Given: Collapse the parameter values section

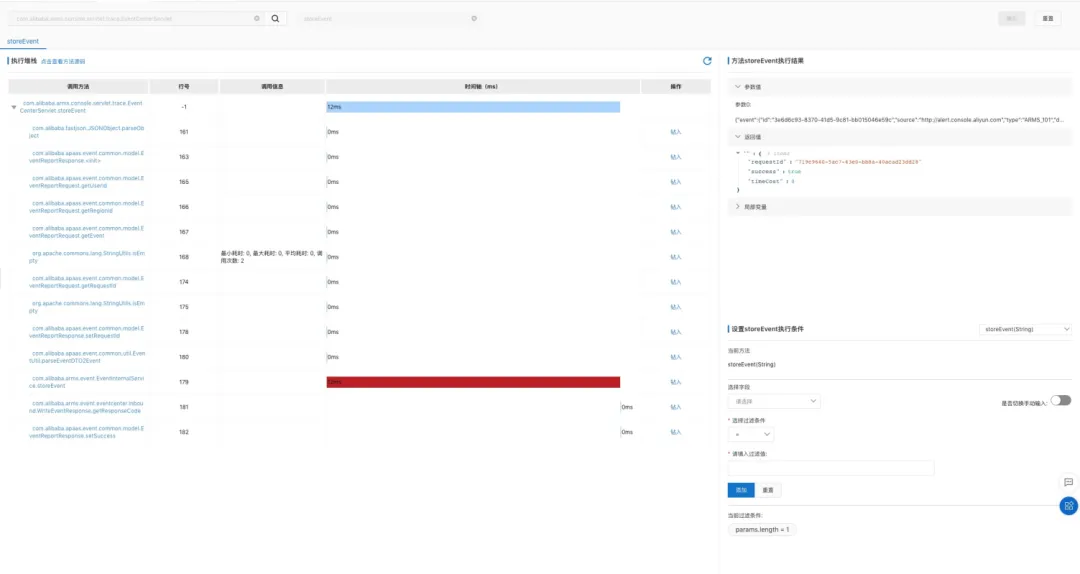Looking at the screenshot, I should click(x=738, y=87).
